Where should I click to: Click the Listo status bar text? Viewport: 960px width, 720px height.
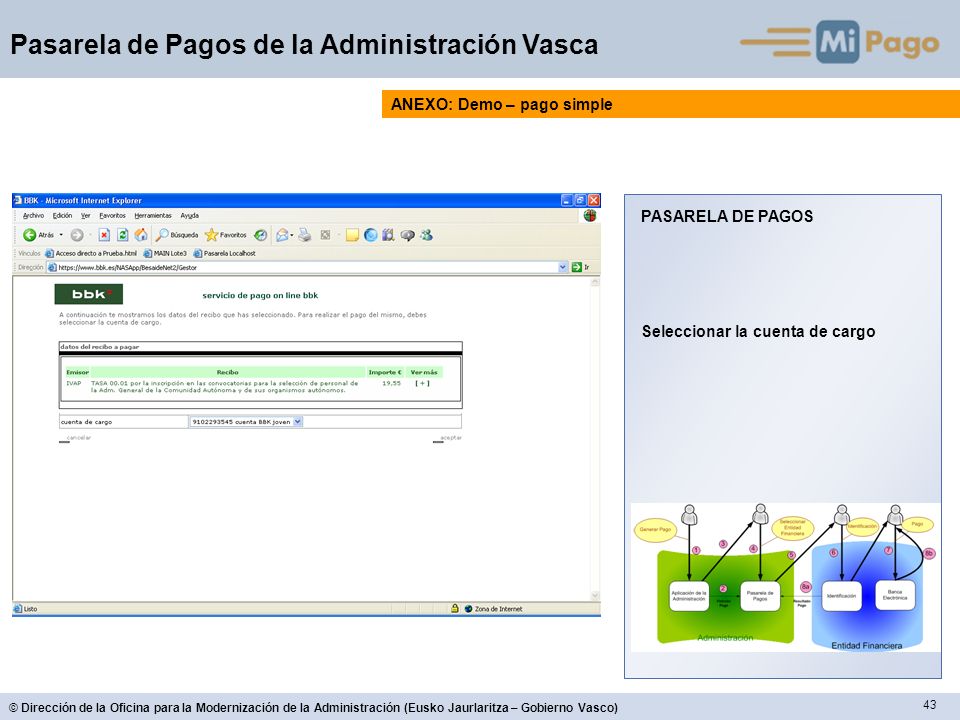pyautogui.click(x=31, y=609)
